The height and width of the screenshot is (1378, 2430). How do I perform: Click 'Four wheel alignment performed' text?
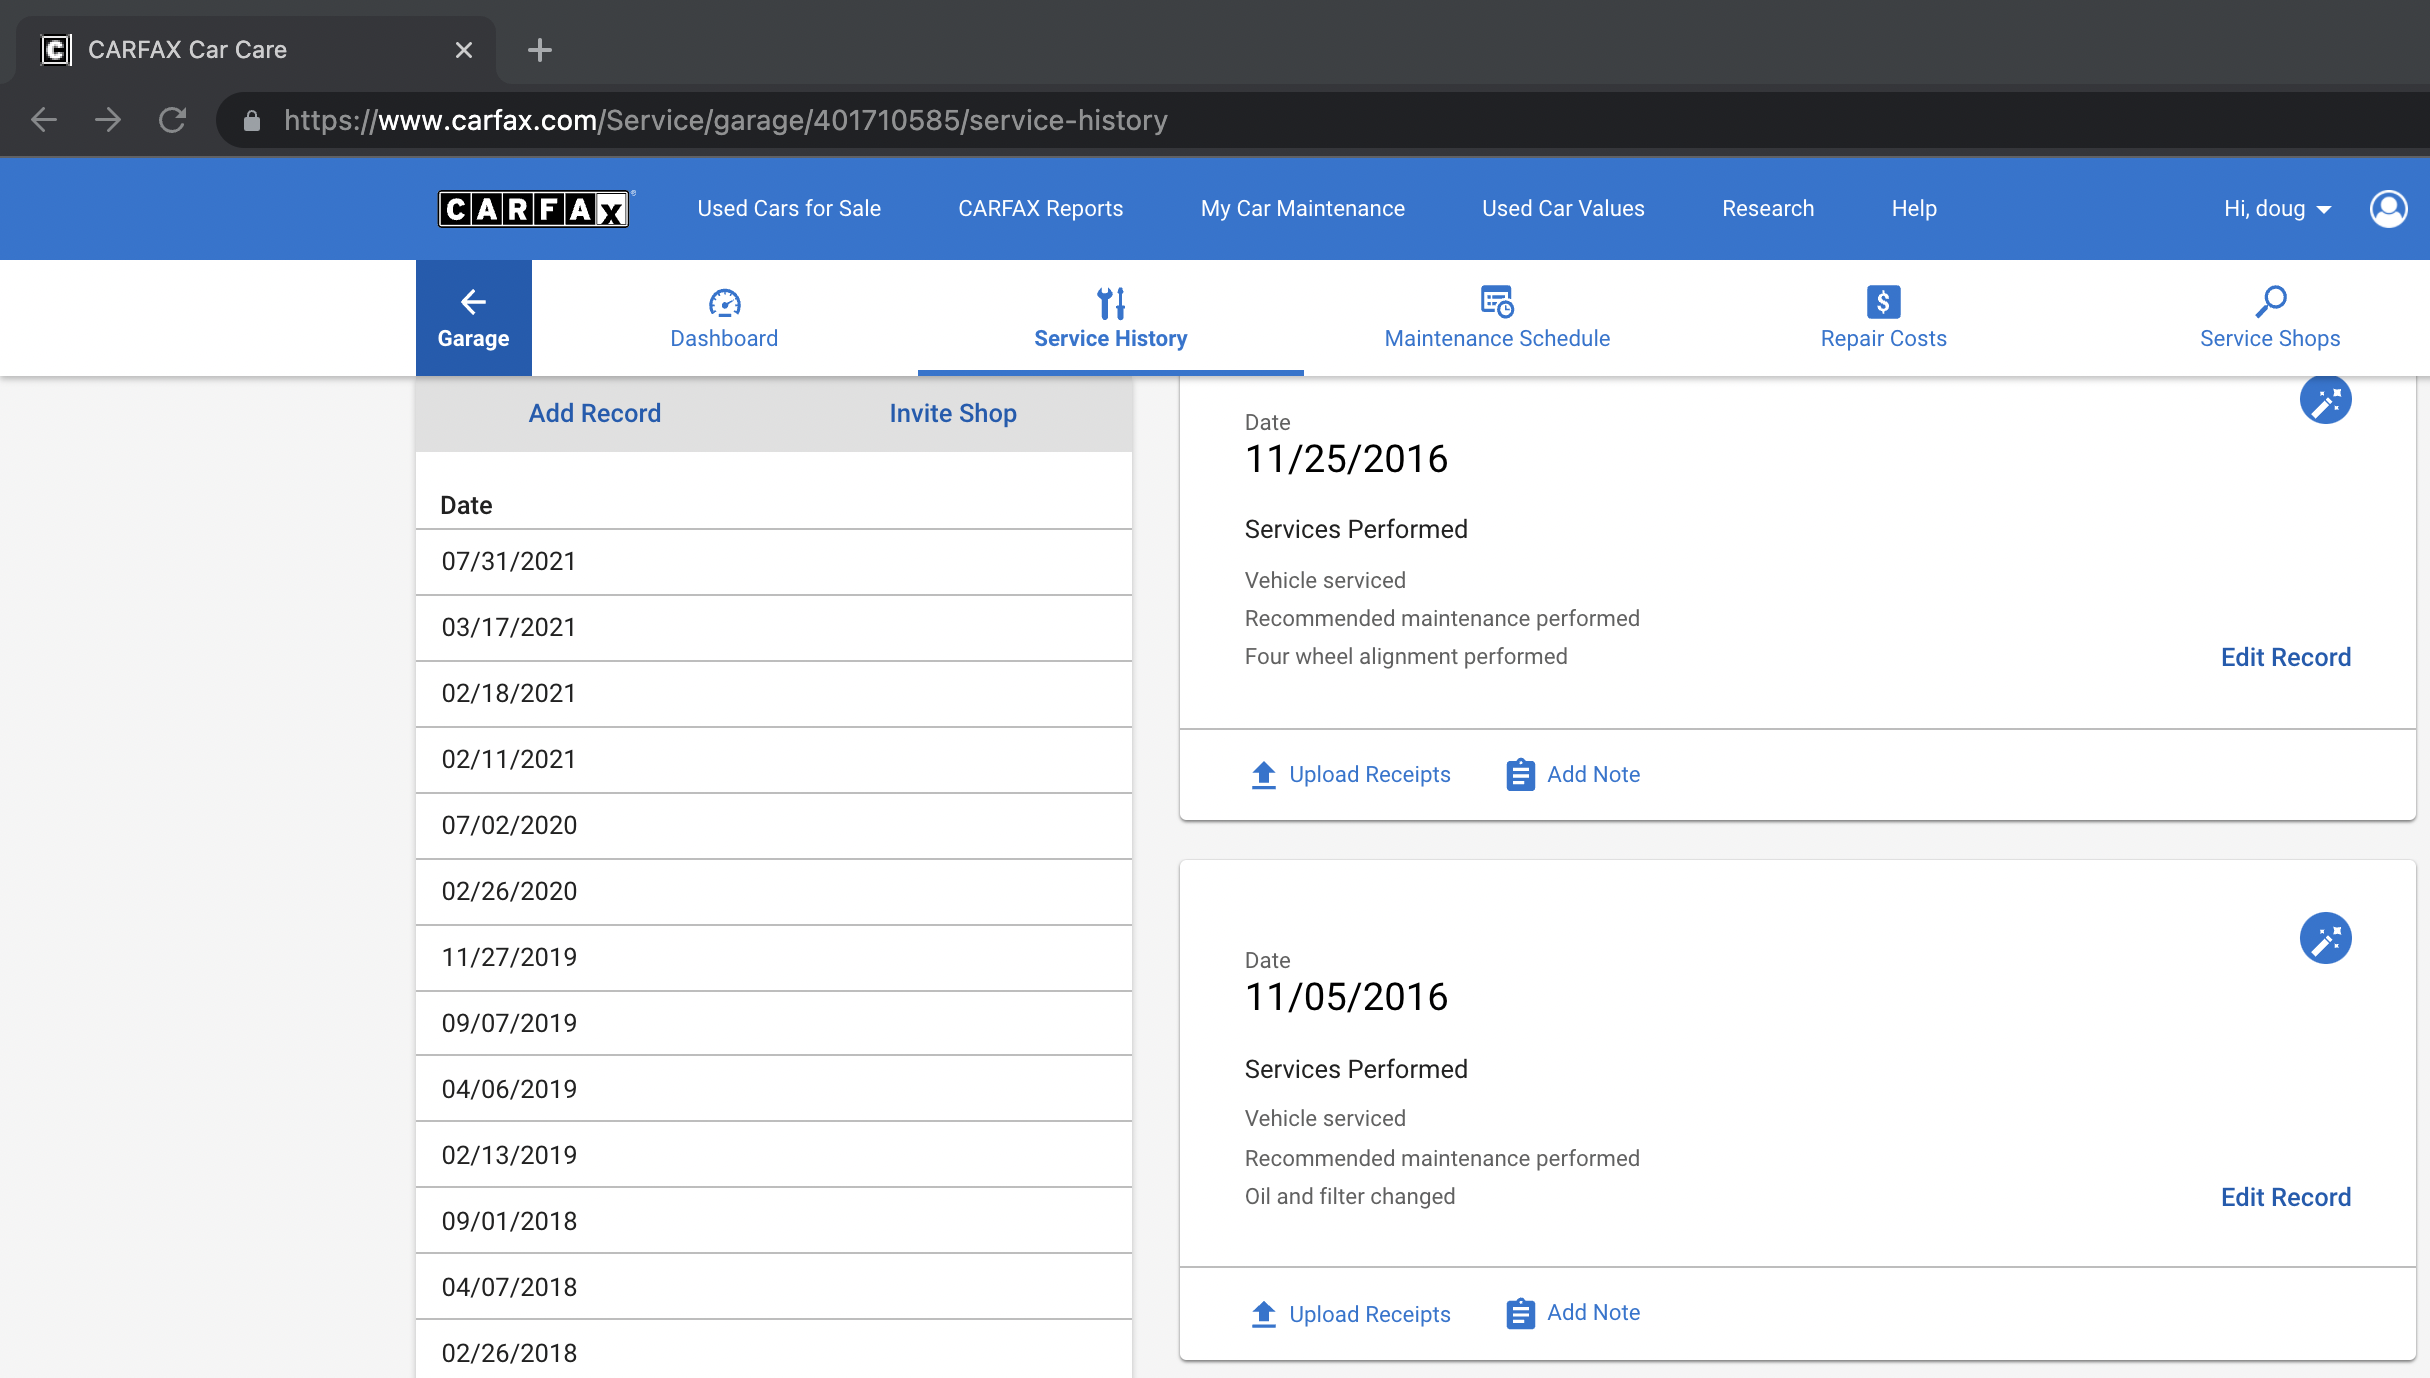pyautogui.click(x=1405, y=657)
